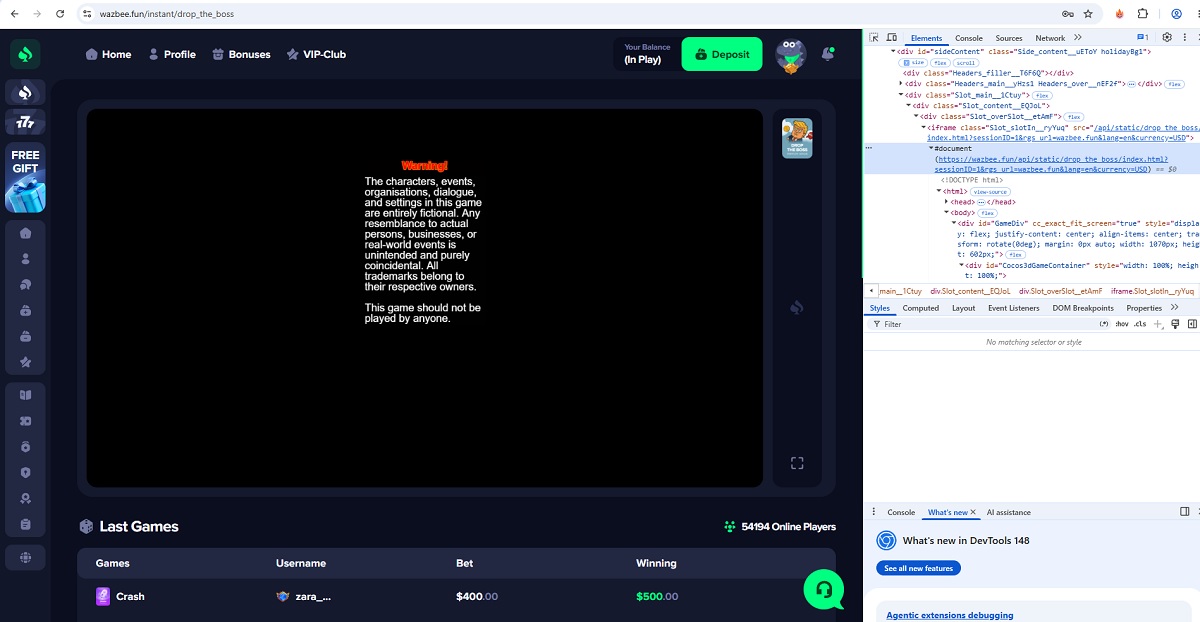Click the notification bell in header
The height and width of the screenshot is (622, 1200).
pos(828,54)
